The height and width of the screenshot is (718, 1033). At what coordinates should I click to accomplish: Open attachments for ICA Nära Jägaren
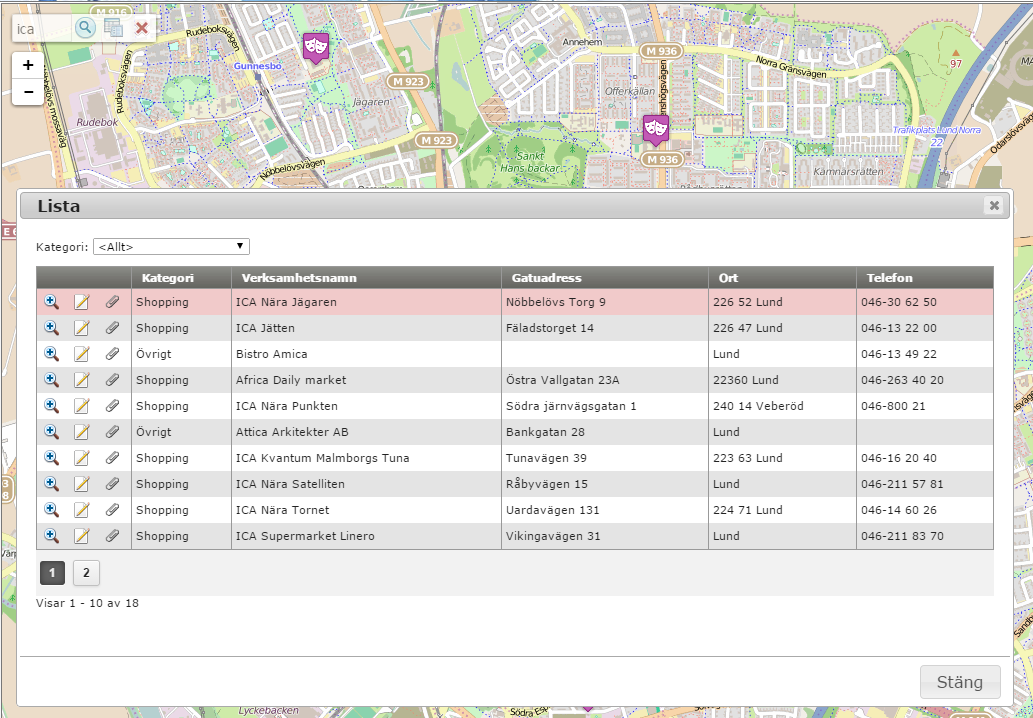coord(113,302)
